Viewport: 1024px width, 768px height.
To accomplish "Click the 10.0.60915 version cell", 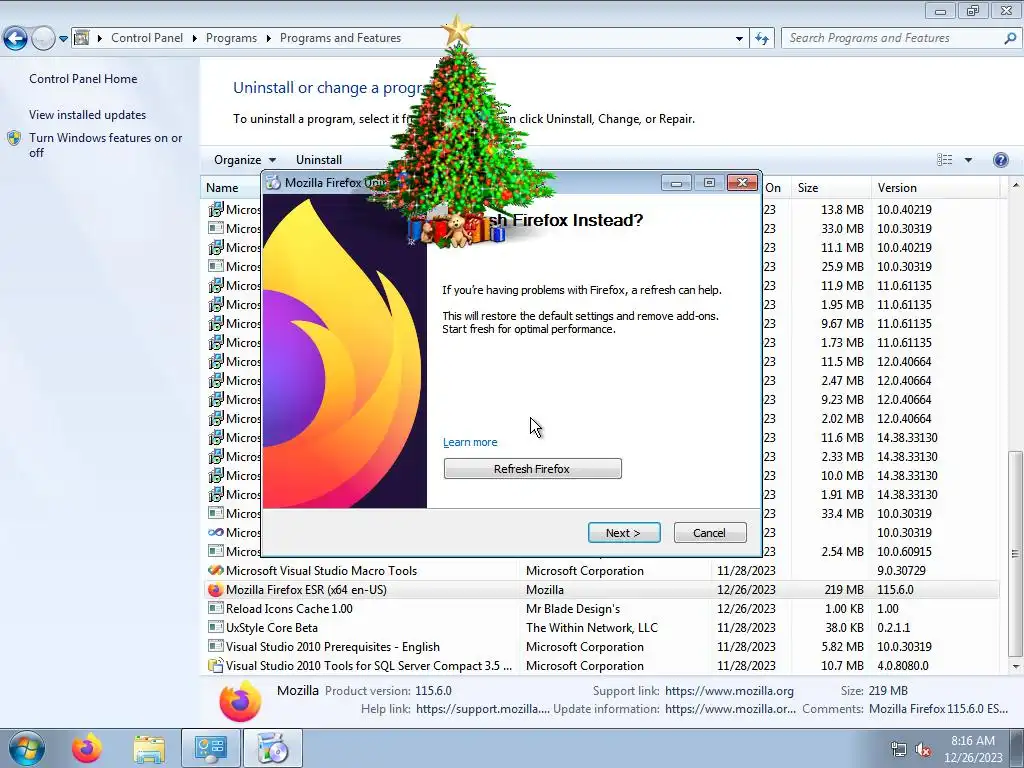I will click(x=904, y=551).
